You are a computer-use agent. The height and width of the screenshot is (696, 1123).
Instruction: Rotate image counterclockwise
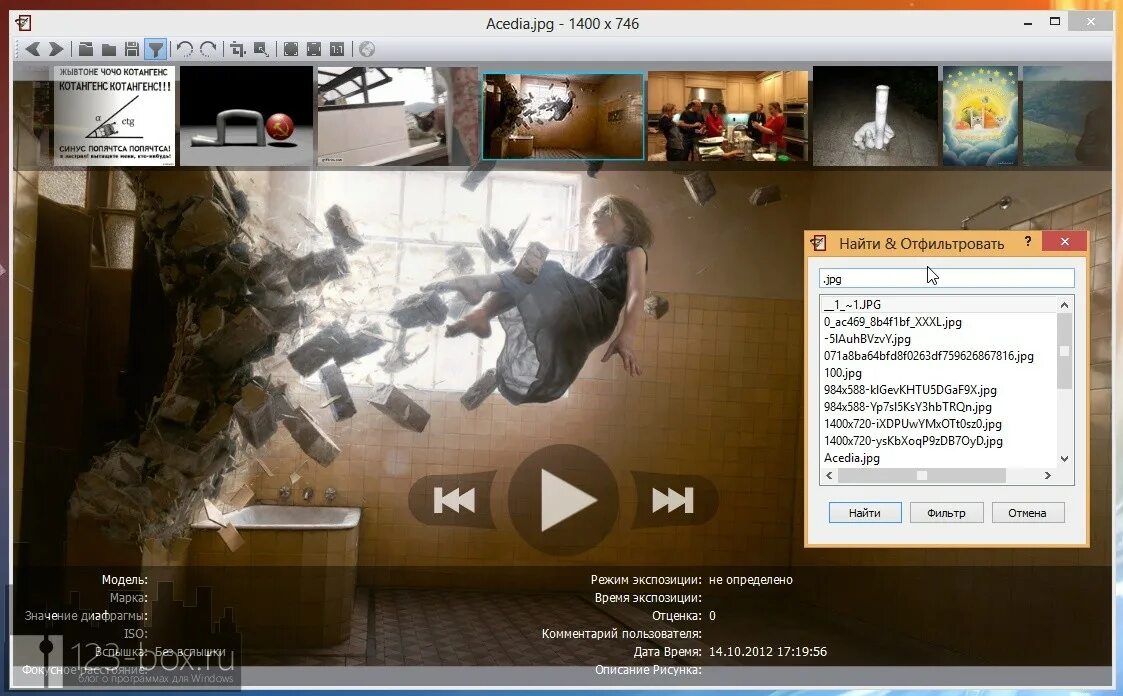coord(185,49)
